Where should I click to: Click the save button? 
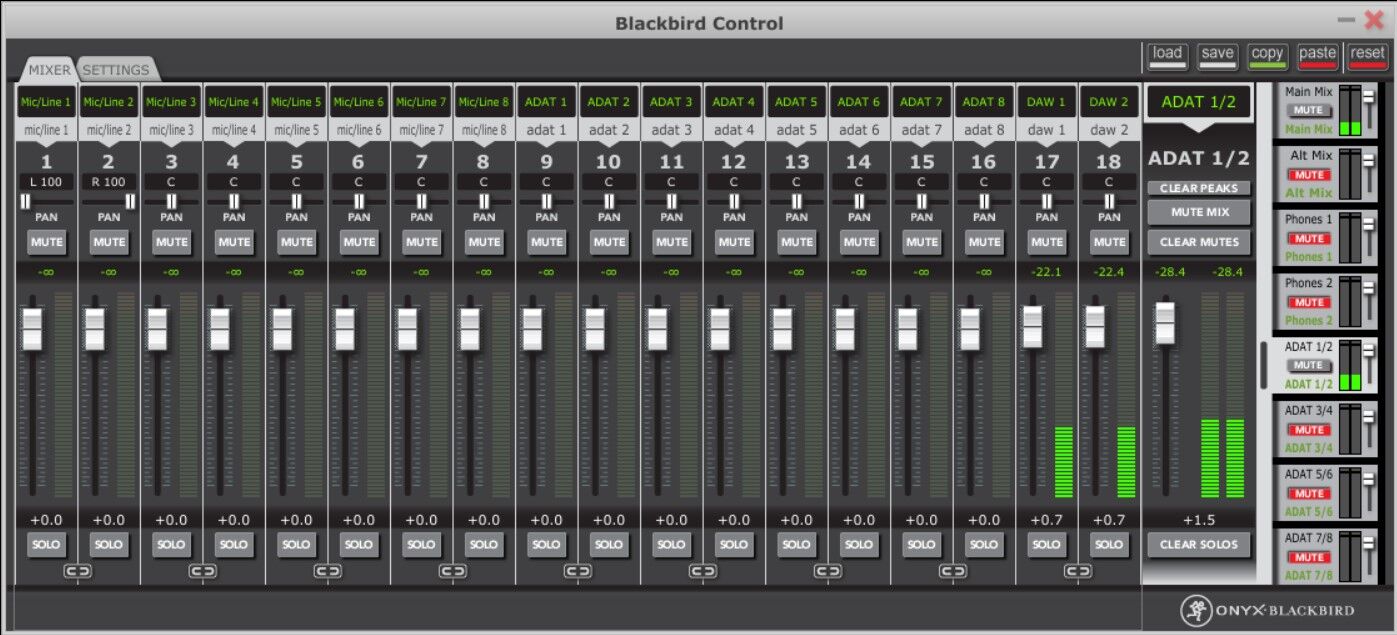click(1218, 56)
